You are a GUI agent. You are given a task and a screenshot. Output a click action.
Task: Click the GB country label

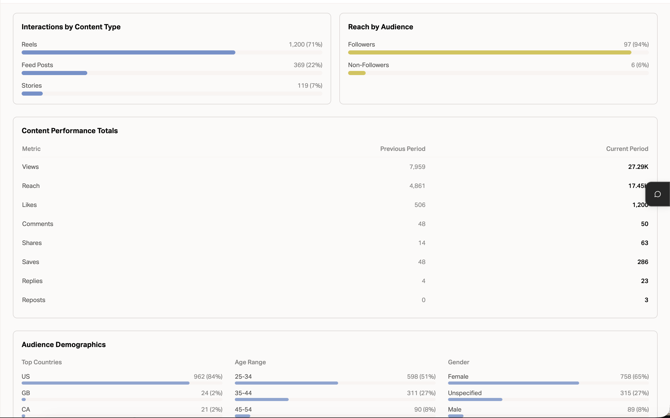[26, 393]
